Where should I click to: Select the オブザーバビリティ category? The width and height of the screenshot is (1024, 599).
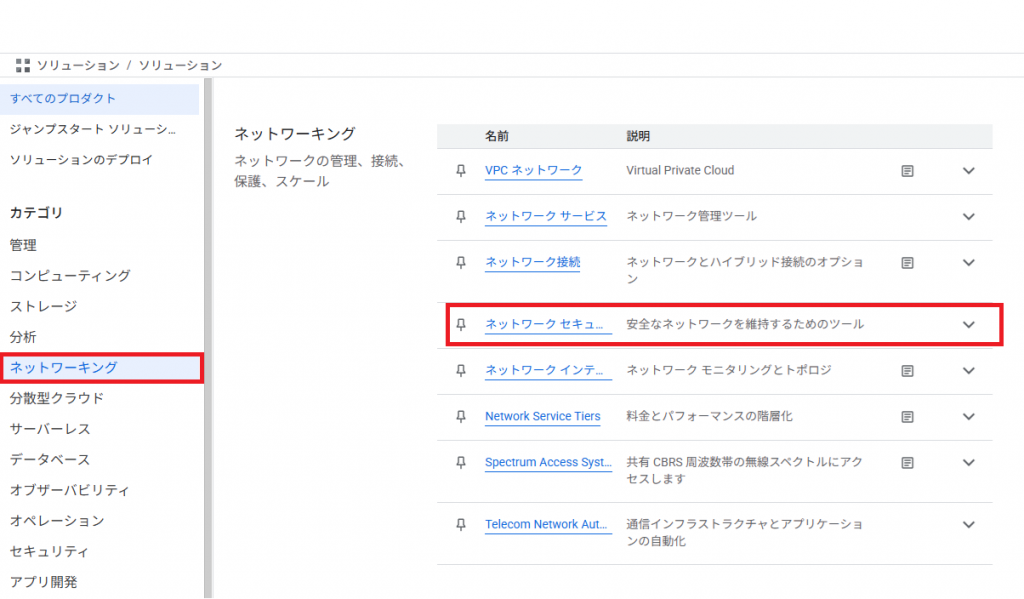click(70, 491)
